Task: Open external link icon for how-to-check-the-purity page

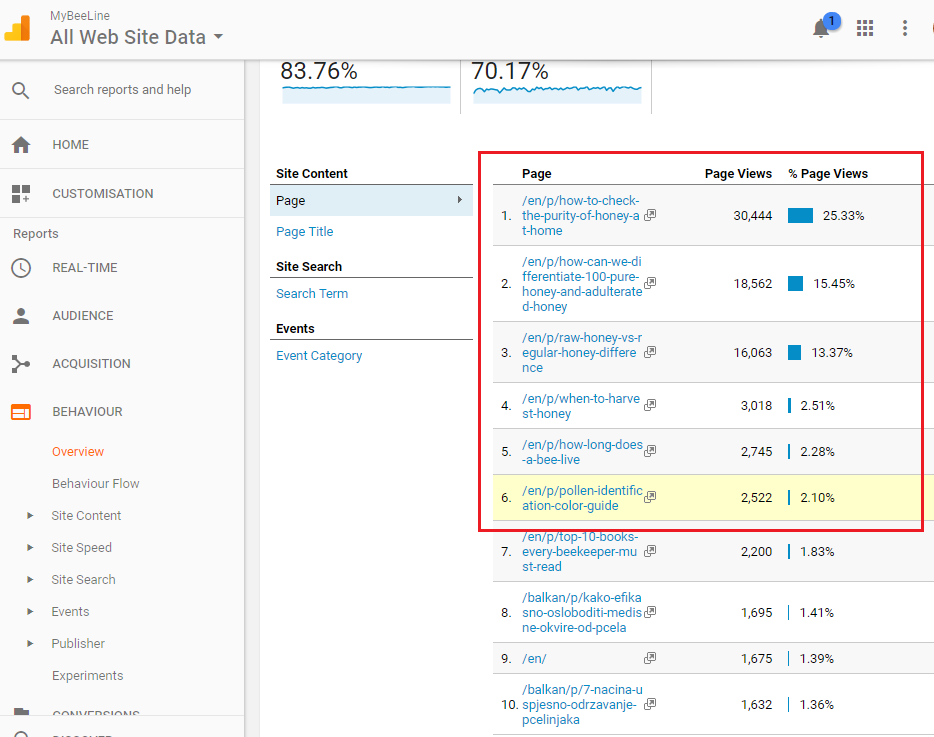Action: [x=650, y=215]
